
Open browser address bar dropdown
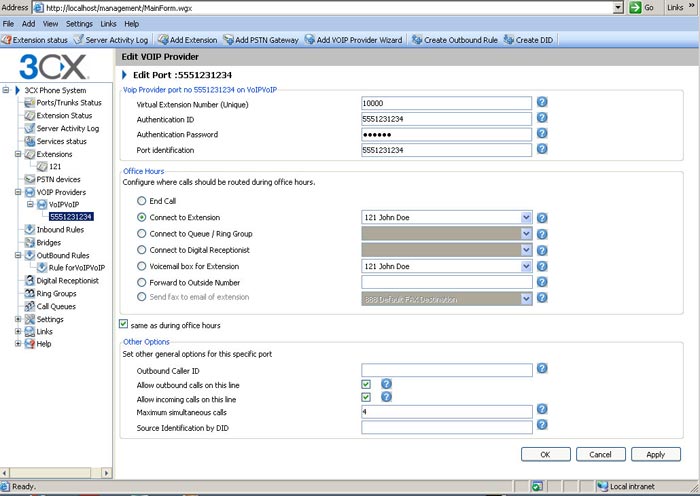point(618,8)
